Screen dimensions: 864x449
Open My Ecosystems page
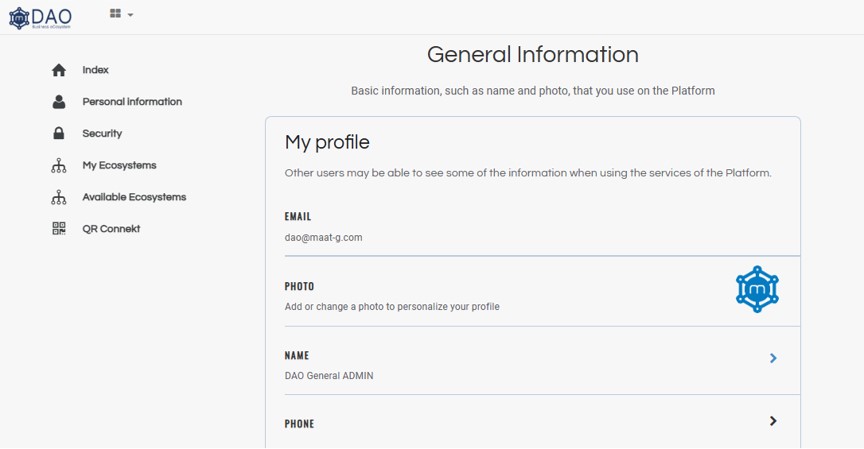coord(119,166)
